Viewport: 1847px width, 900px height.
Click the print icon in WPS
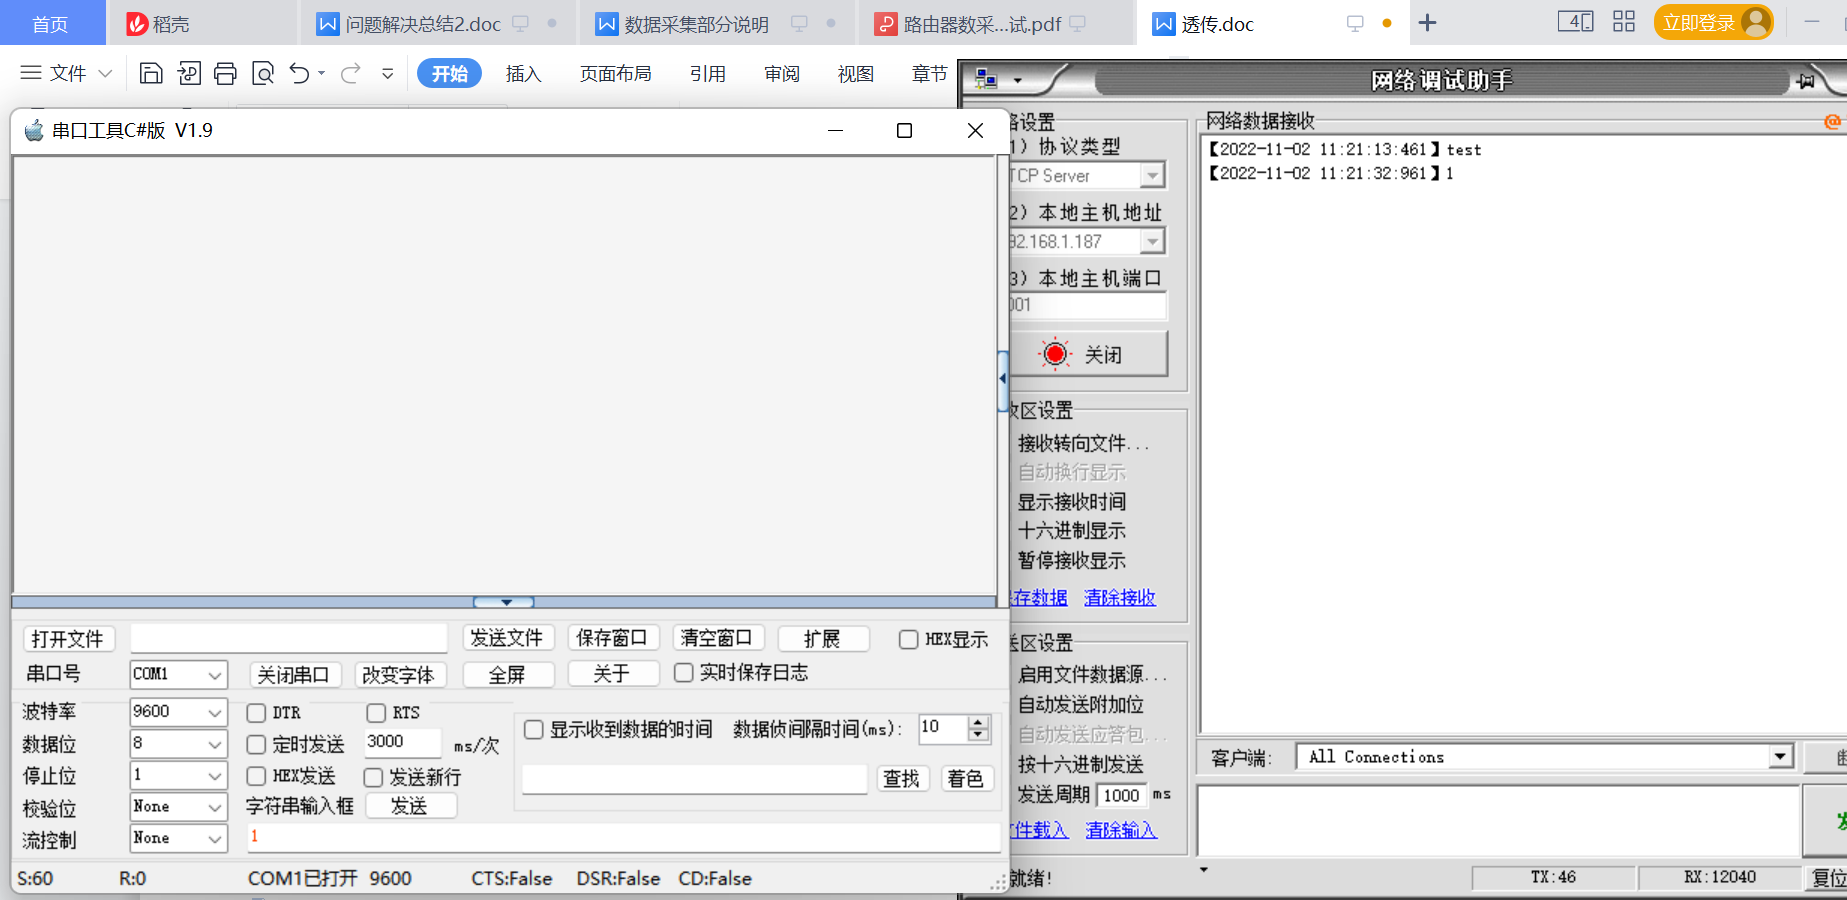[x=225, y=73]
